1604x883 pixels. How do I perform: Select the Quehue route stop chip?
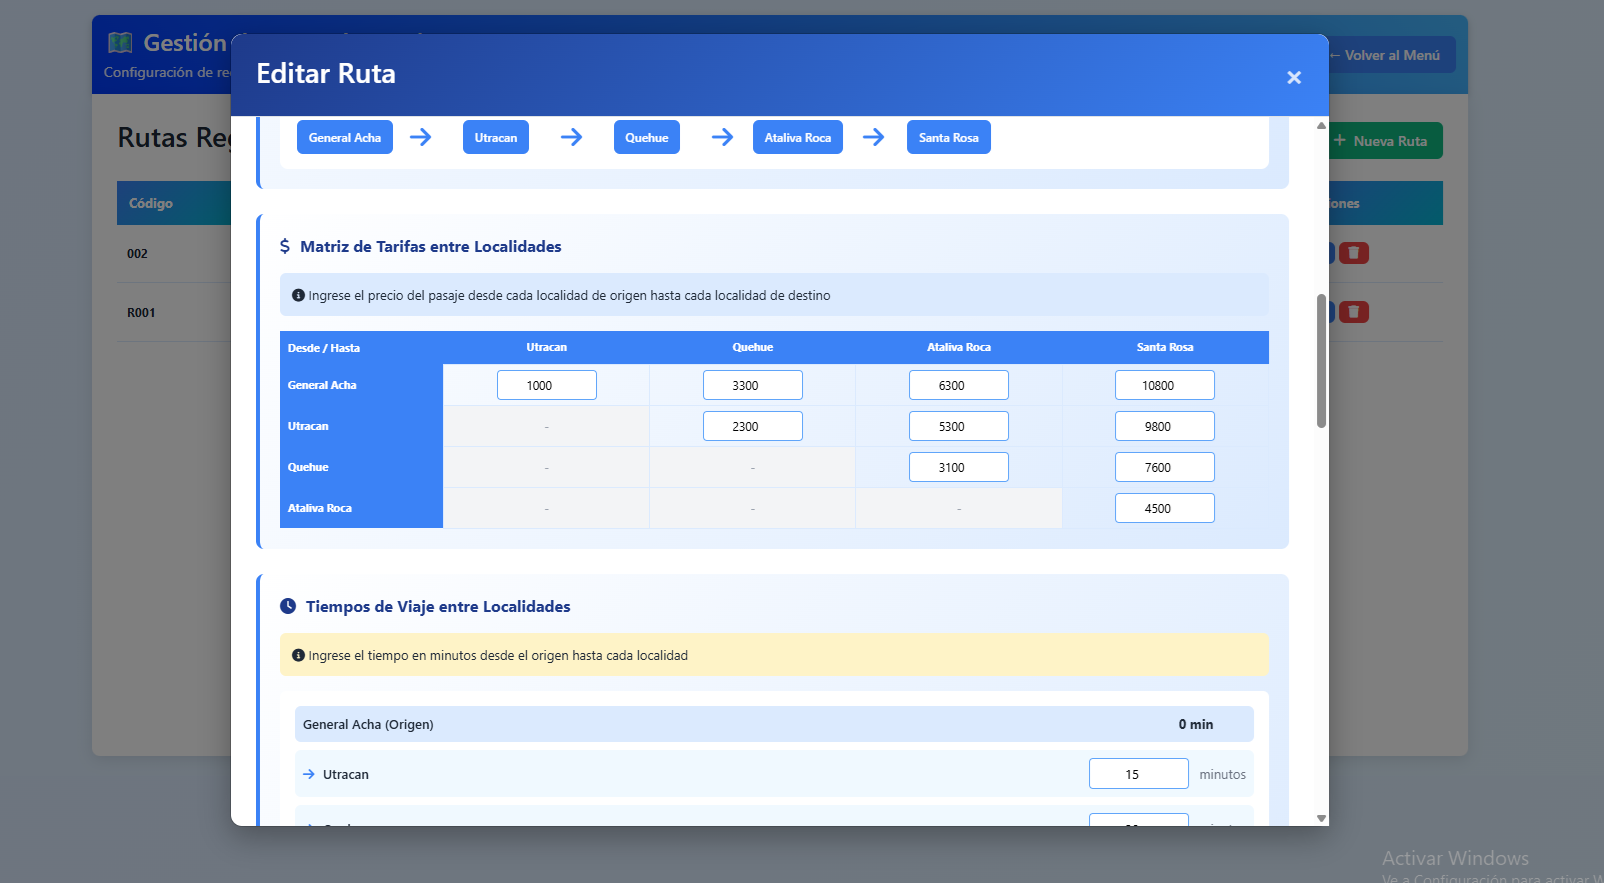pos(646,137)
